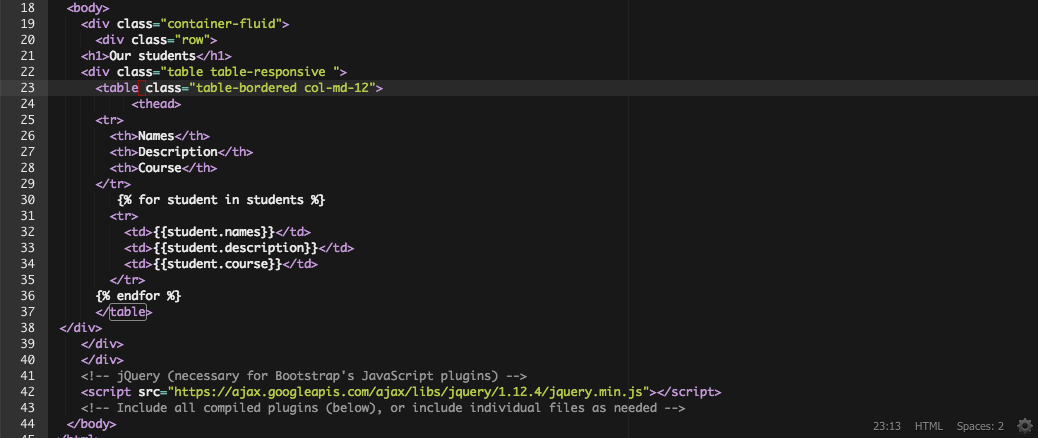Click line number 23 in the gutter
The height and width of the screenshot is (438, 1038).
coord(28,88)
